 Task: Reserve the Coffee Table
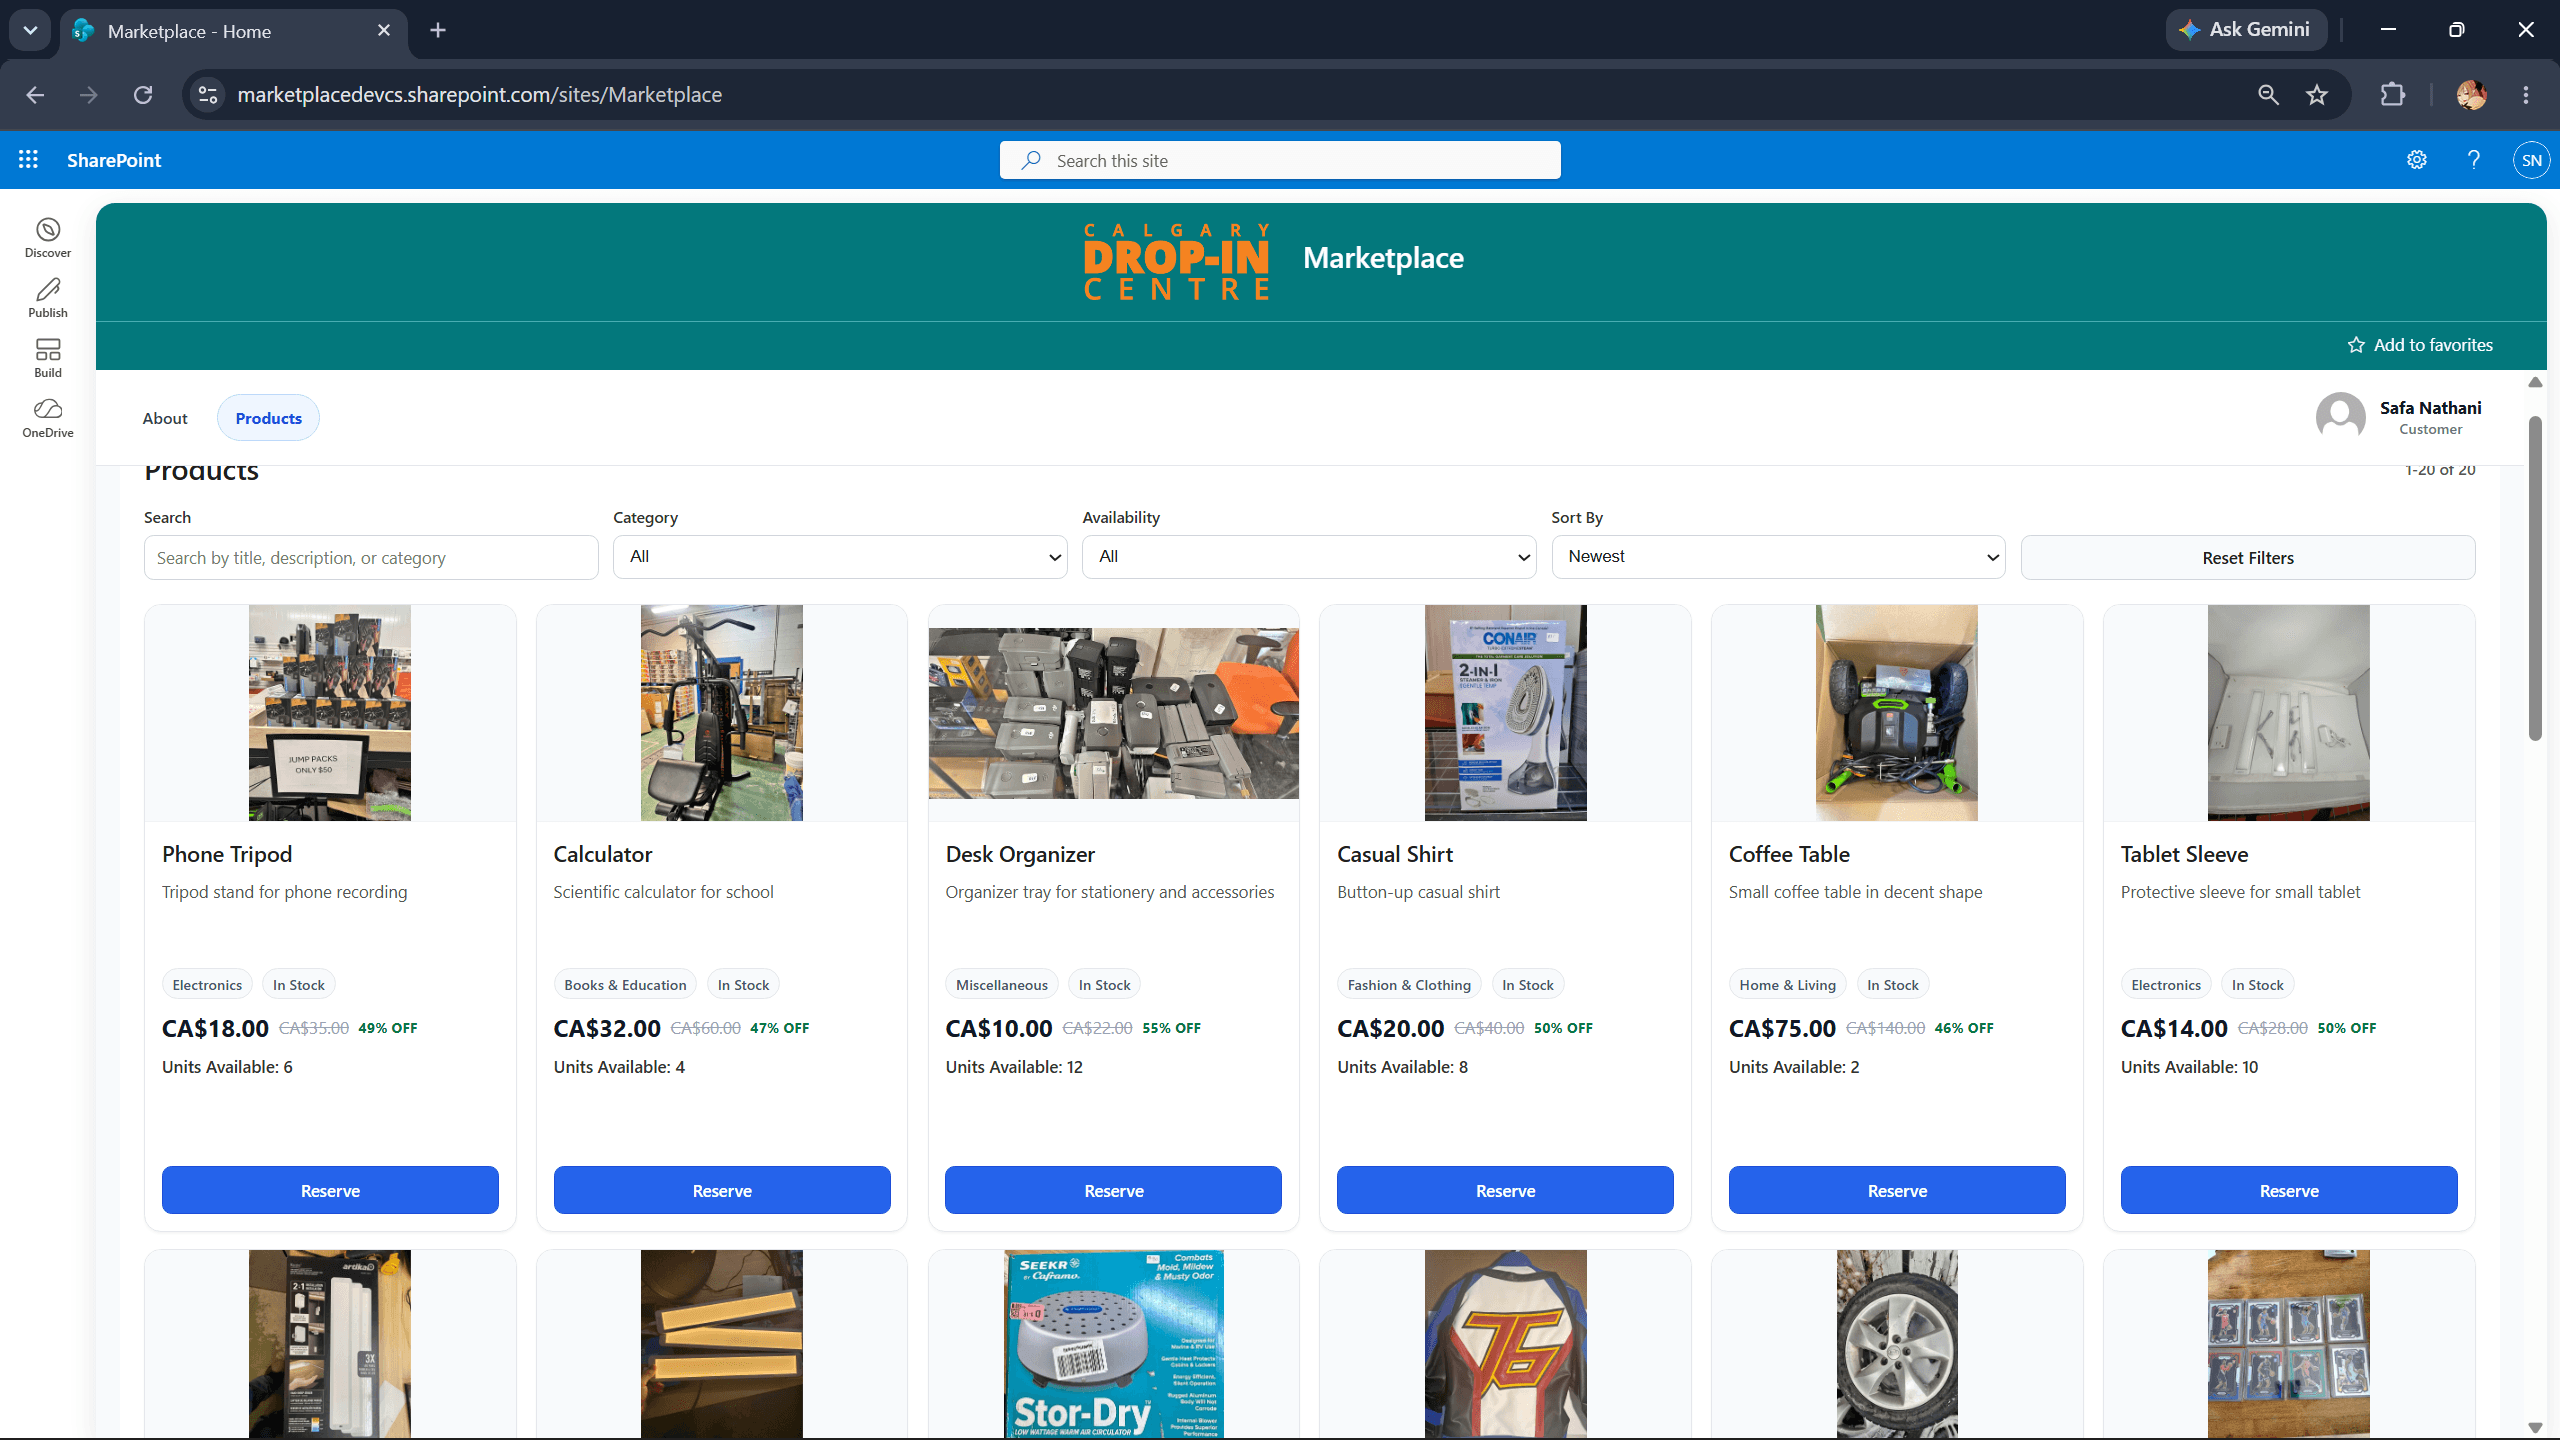[x=1897, y=1190]
